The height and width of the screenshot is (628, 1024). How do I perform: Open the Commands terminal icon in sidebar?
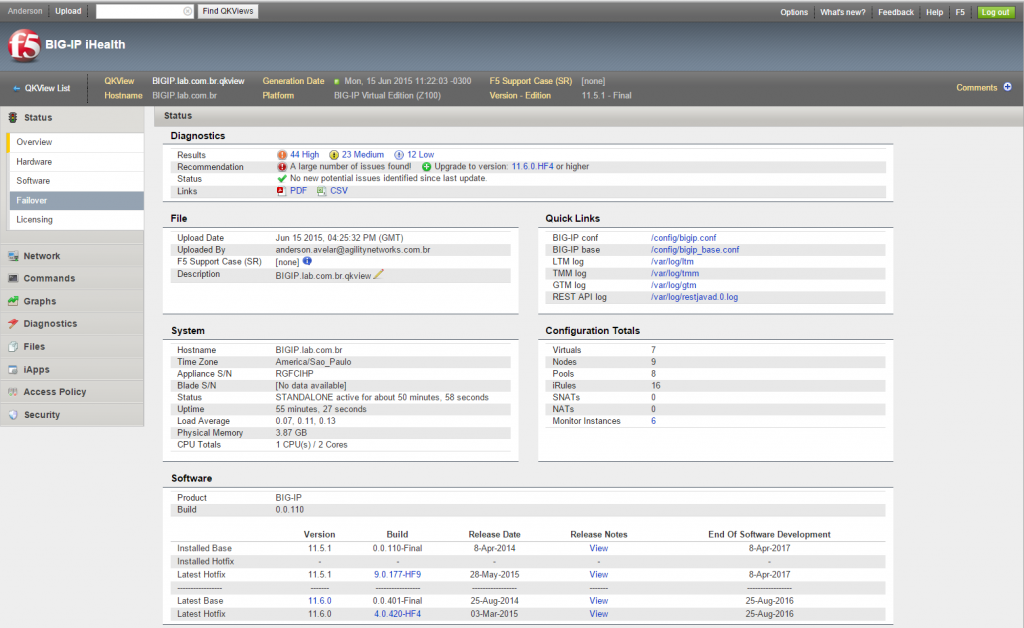coord(11,279)
